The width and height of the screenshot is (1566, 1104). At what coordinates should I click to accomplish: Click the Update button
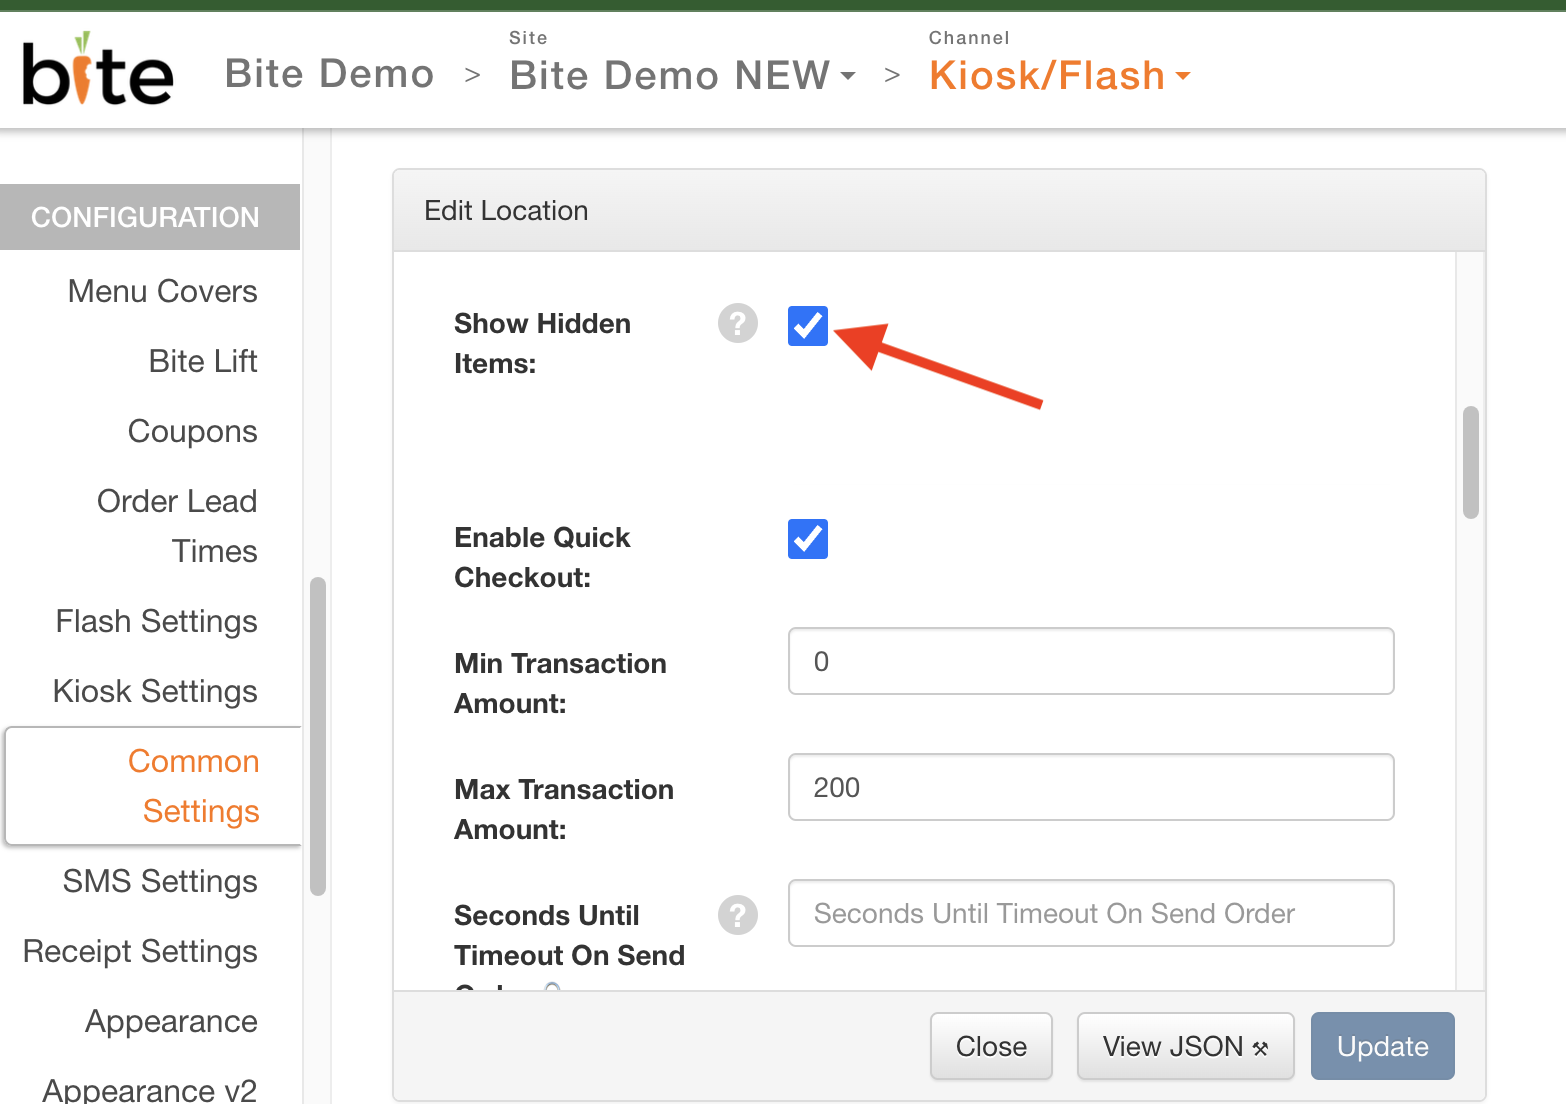[1382, 1046]
